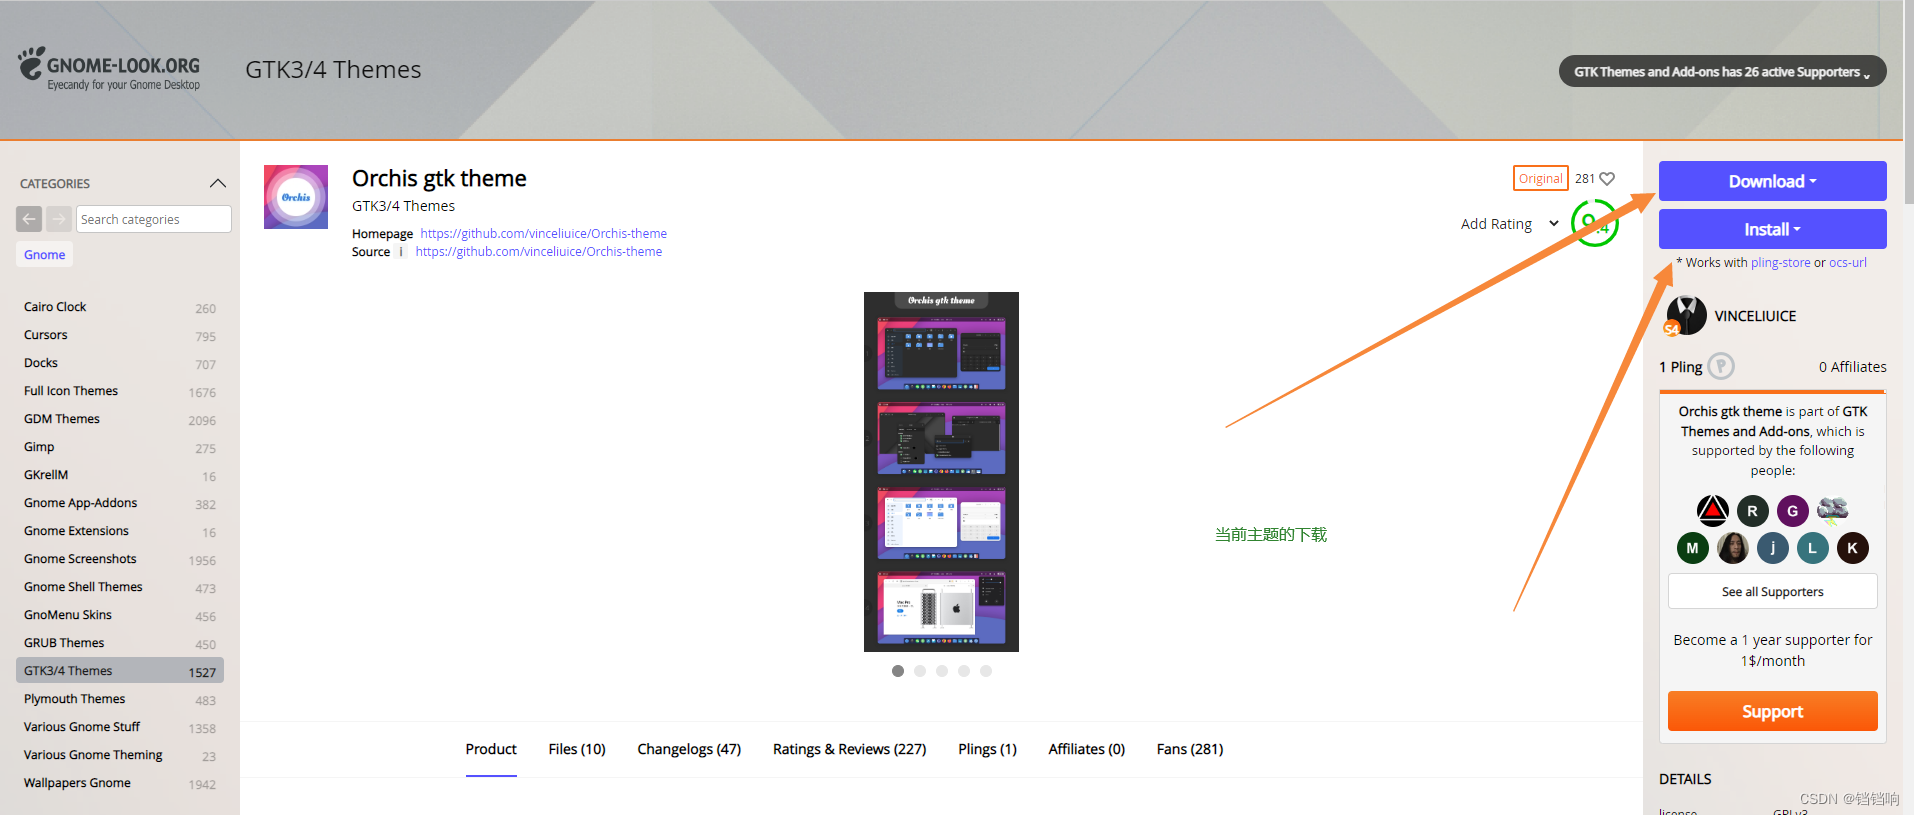Select Cairo Clock category

click(x=55, y=307)
